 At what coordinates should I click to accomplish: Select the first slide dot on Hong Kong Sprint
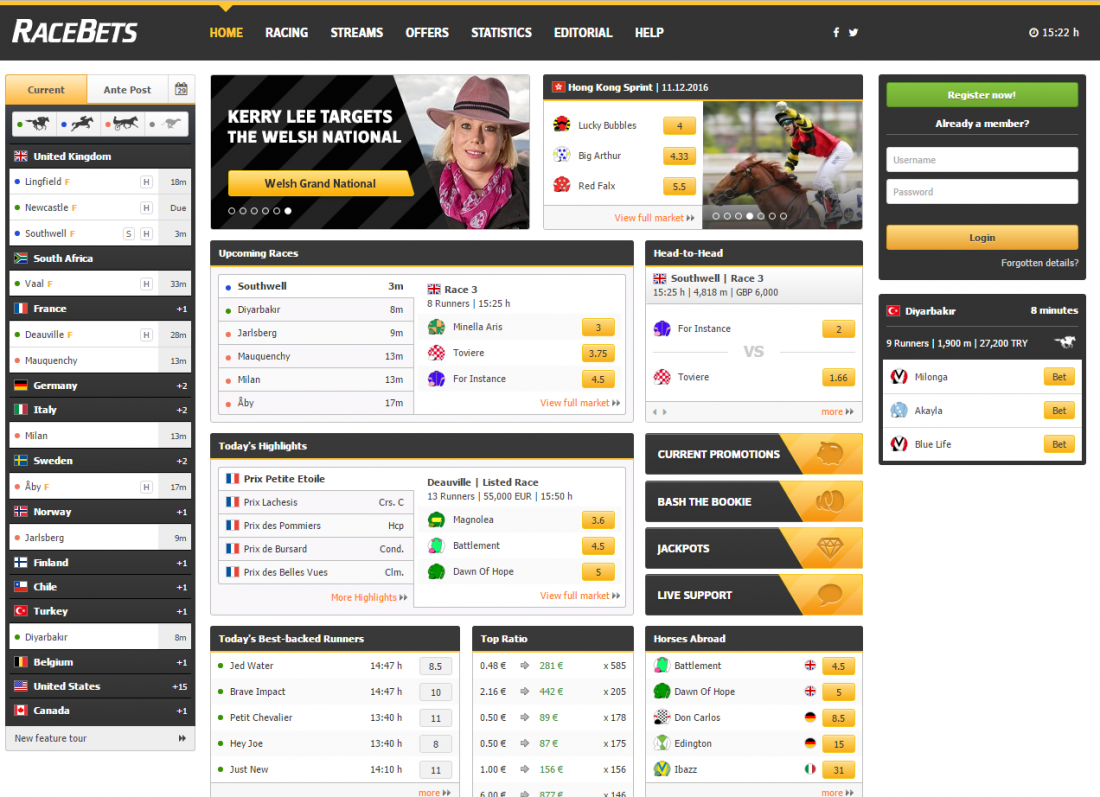[716, 216]
